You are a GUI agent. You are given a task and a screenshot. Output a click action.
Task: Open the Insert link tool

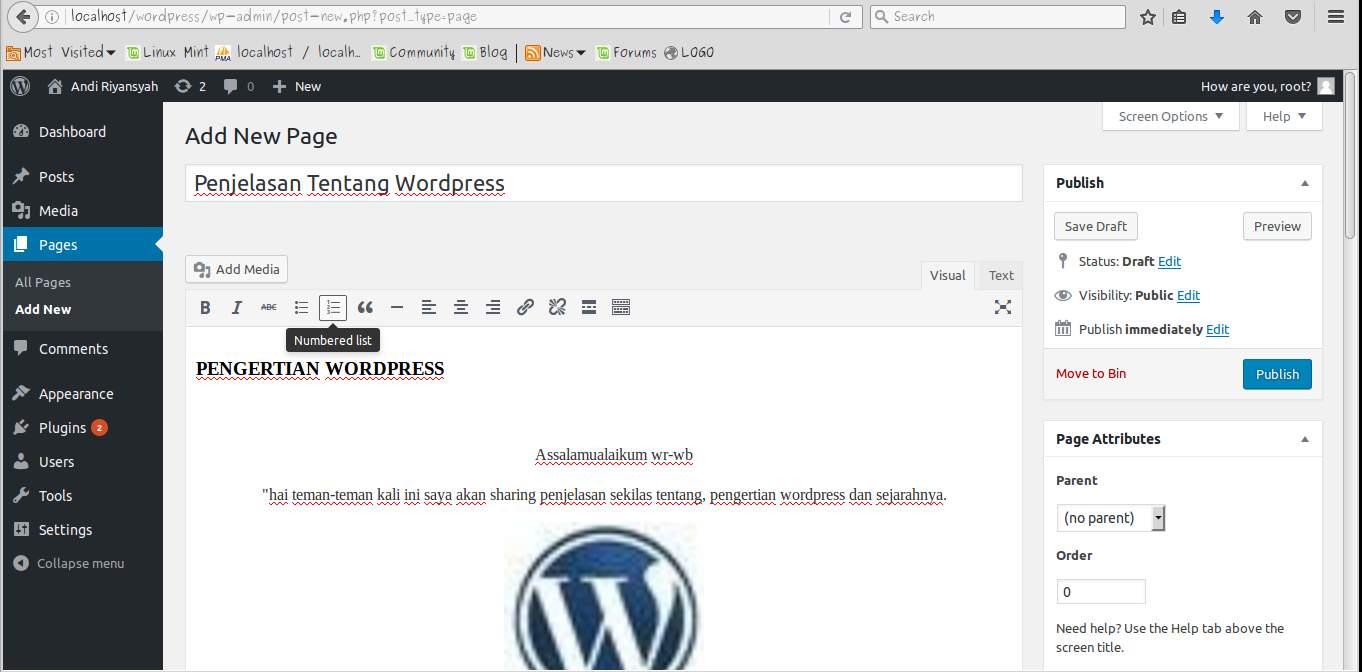coord(525,307)
